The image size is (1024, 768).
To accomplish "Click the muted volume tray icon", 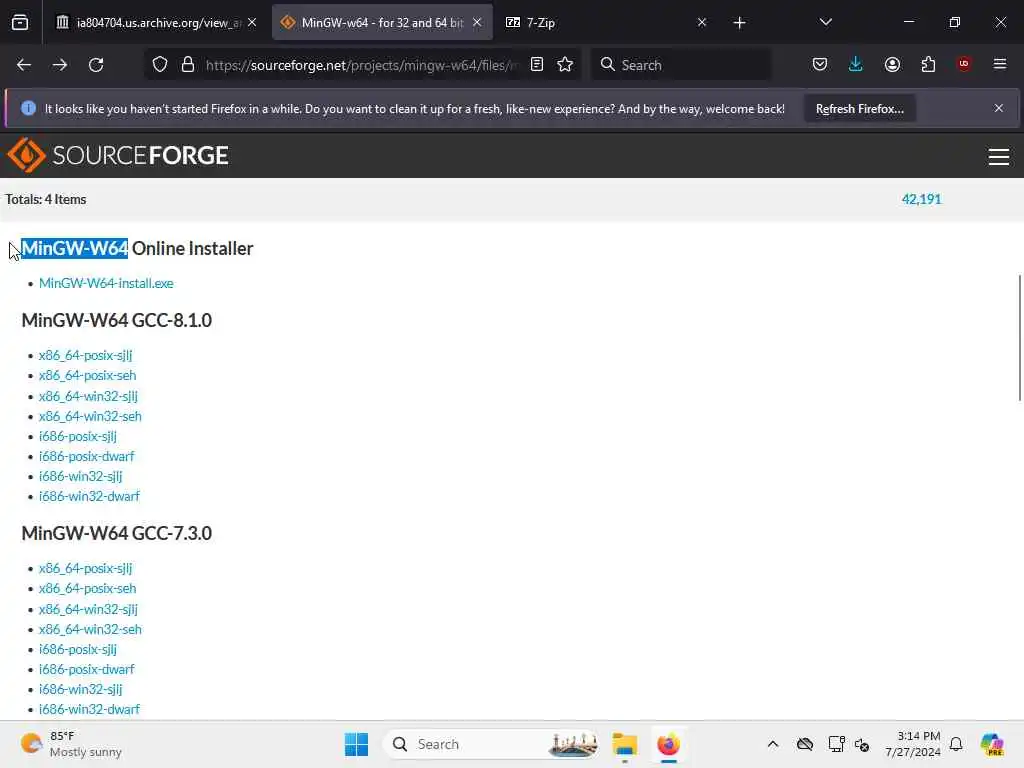I will pos(861,744).
